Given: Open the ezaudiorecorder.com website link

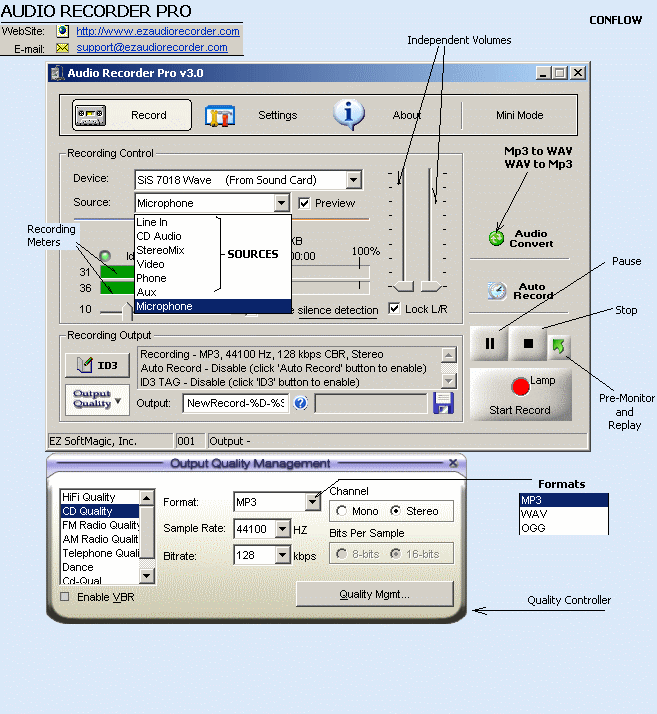Looking at the screenshot, I should click(x=158, y=31).
